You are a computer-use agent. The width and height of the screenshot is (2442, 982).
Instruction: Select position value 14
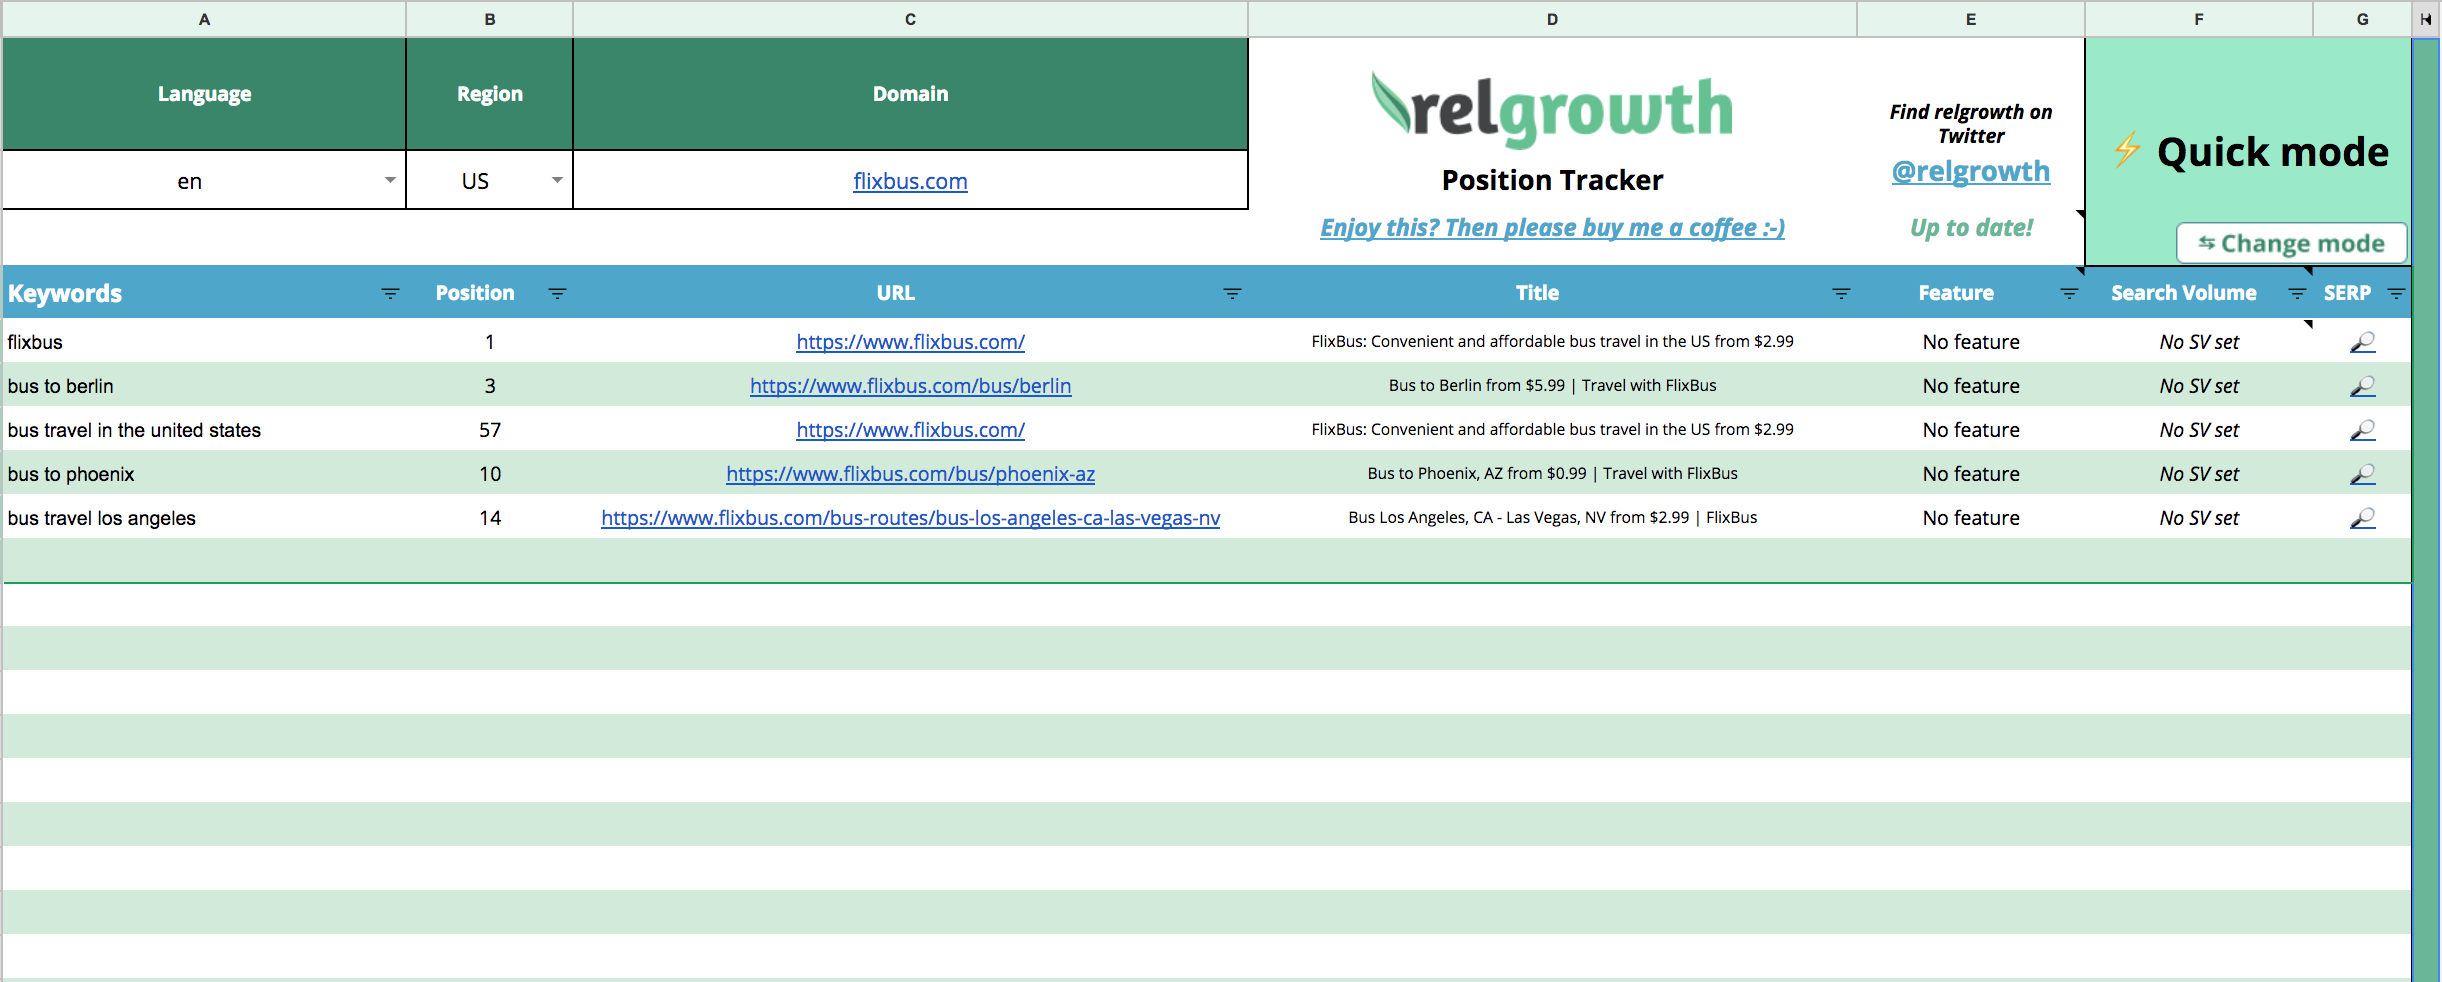pyautogui.click(x=490, y=518)
